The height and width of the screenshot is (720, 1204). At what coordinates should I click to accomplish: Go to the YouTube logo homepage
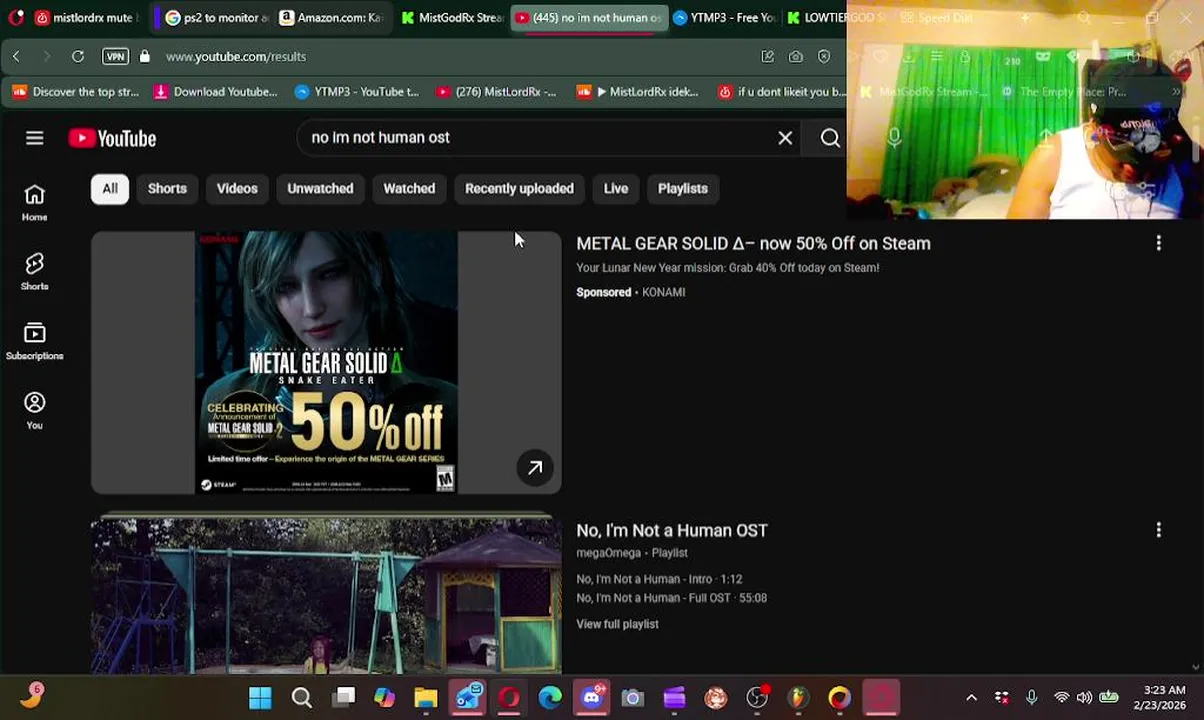(112, 138)
